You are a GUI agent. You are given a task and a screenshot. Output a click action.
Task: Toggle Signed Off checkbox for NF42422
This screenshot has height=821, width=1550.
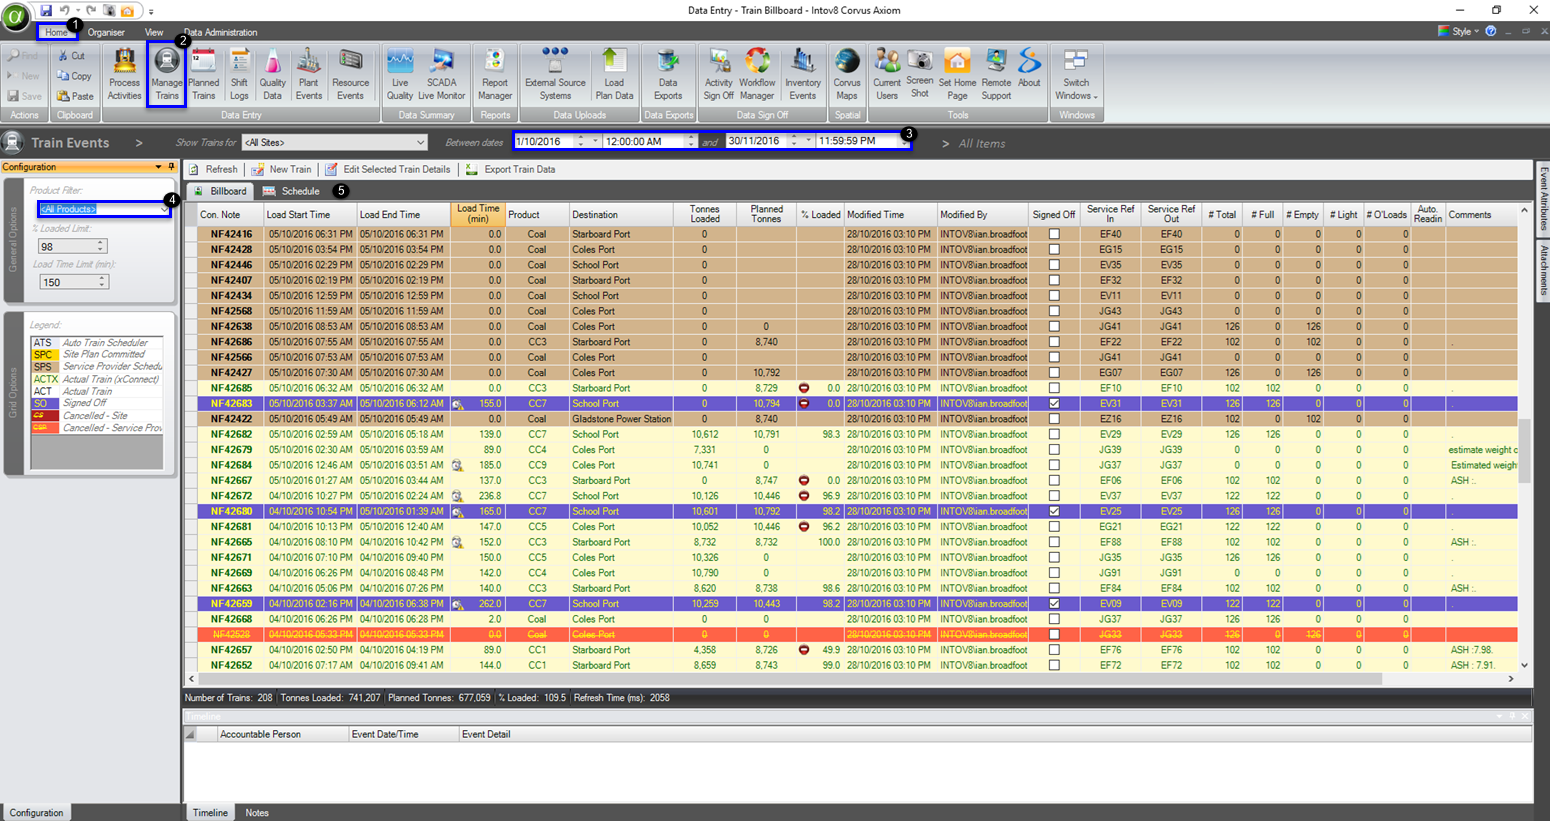click(x=1054, y=419)
